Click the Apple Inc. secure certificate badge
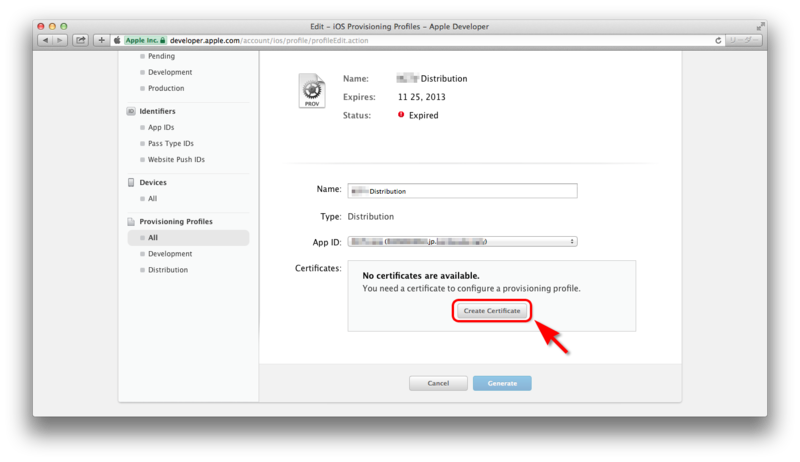The height and width of the screenshot is (462, 800). pyautogui.click(x=145, y=40)
